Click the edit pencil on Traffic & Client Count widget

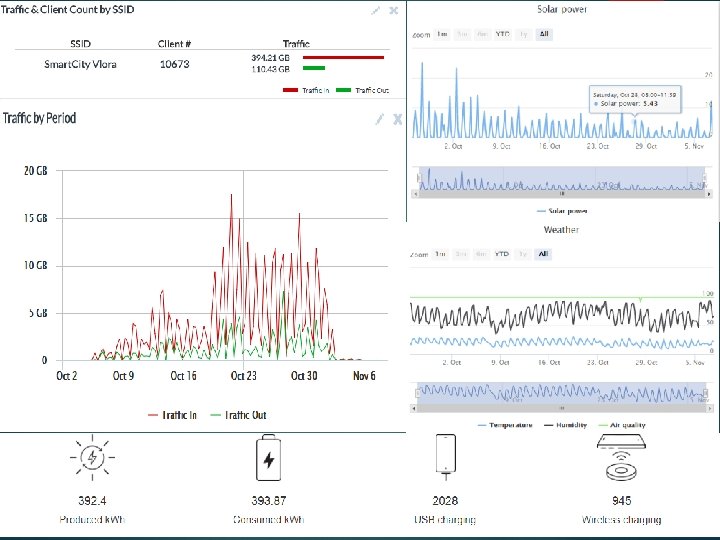(376, 11)
